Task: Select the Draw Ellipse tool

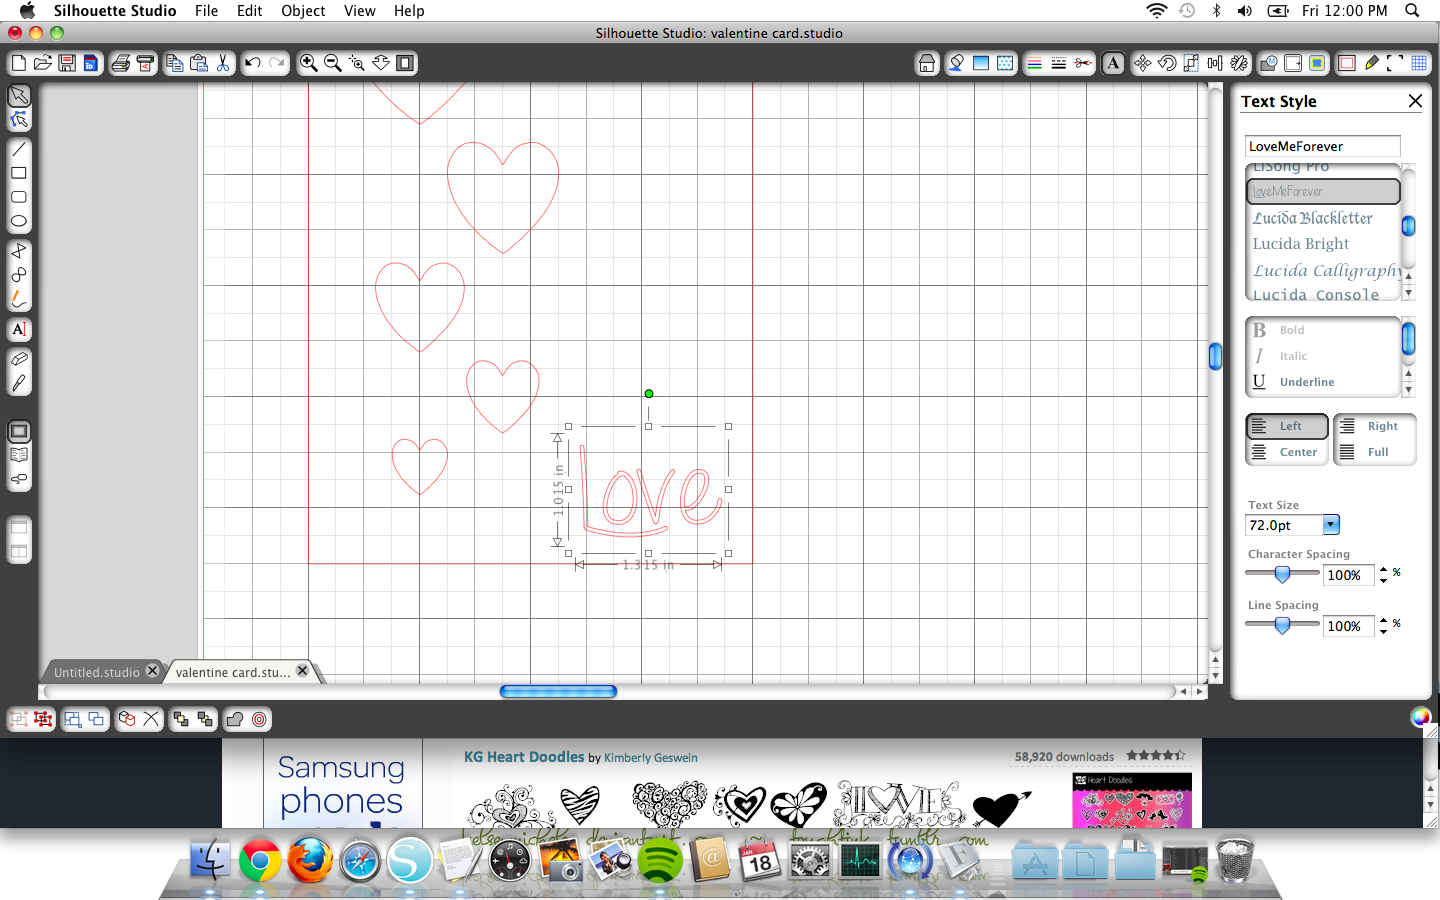Action: click(x=19, y=221)
